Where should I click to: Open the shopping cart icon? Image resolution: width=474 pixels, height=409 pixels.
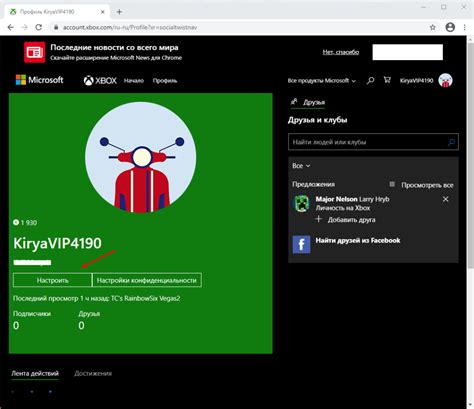click(387, 80)
